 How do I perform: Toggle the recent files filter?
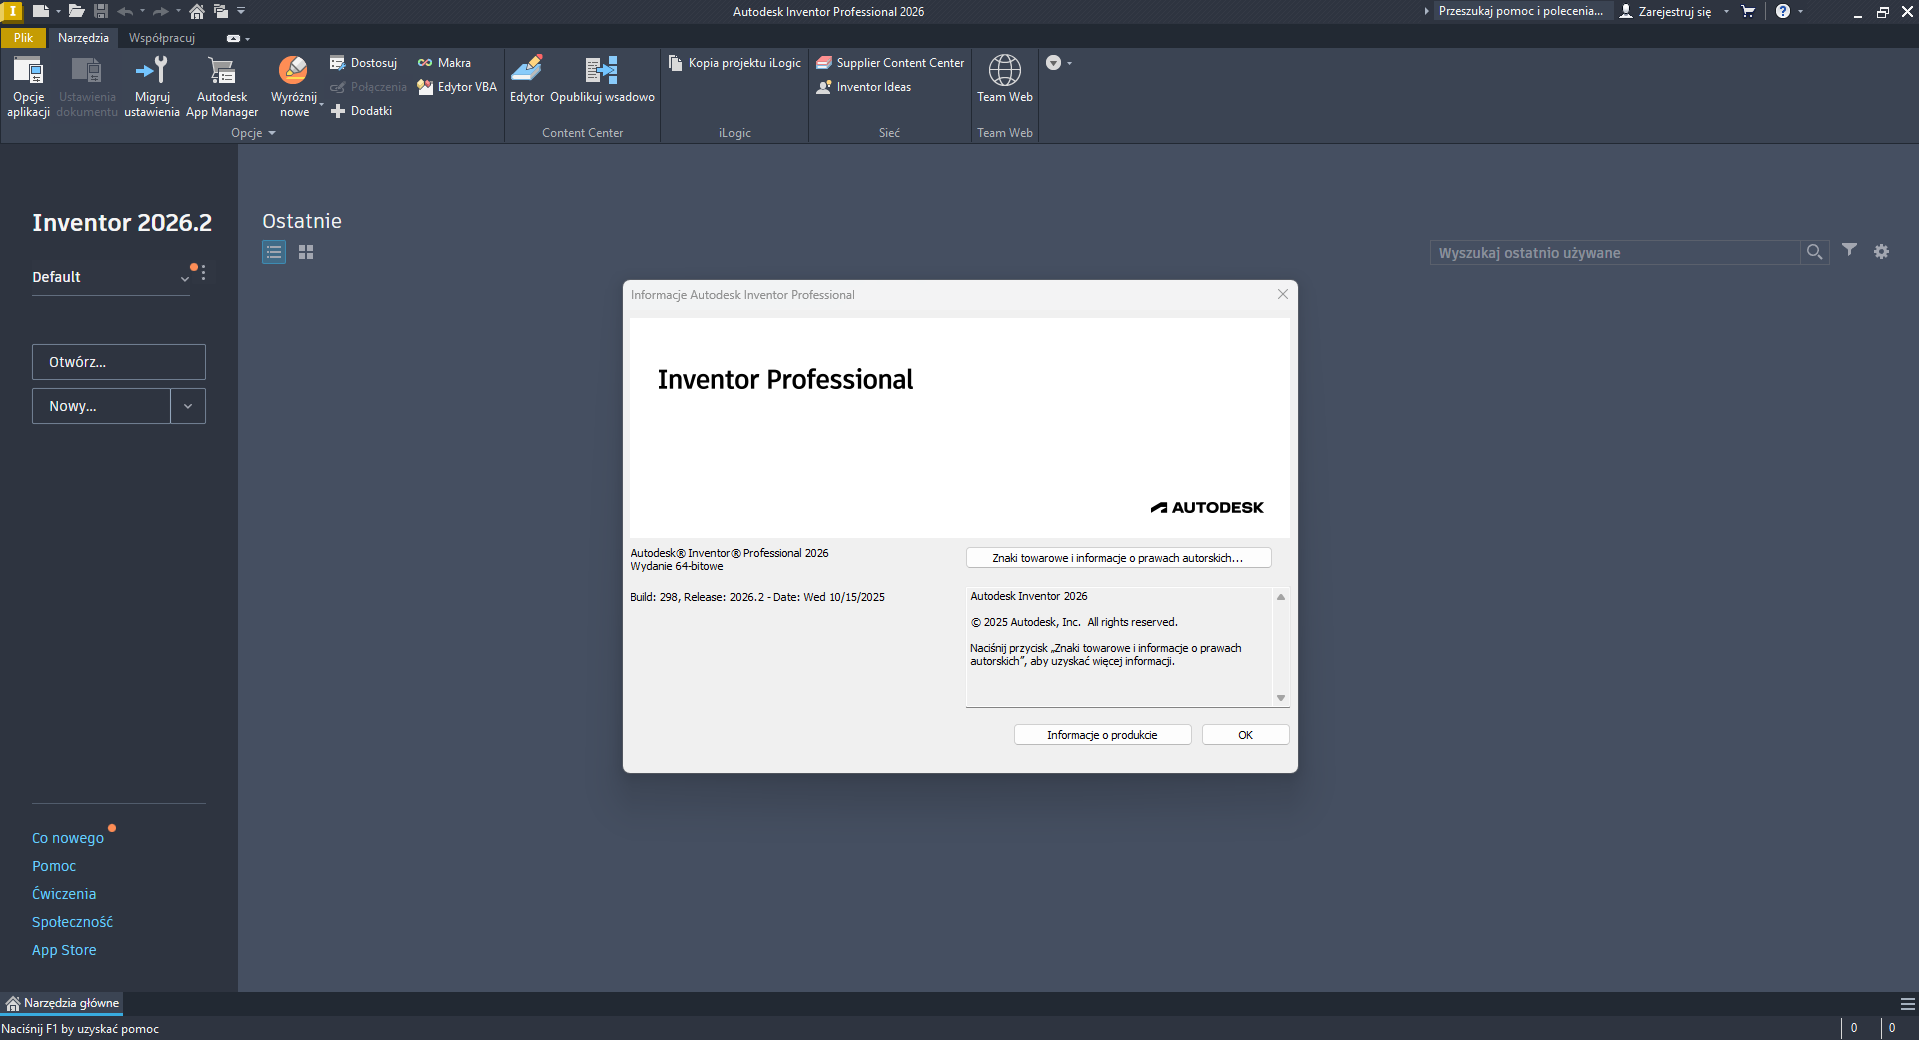[1849, 251]
